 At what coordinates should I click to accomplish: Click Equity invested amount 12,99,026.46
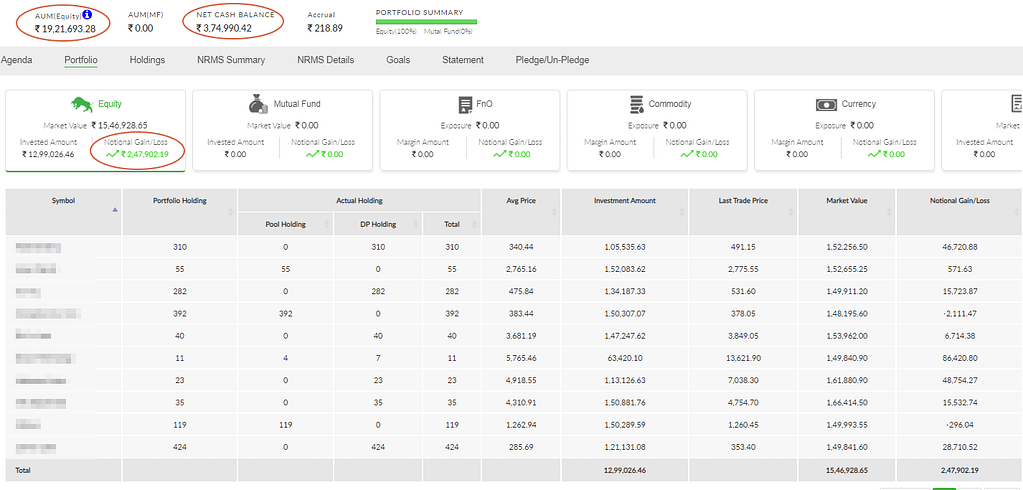(x=48, y=155)
